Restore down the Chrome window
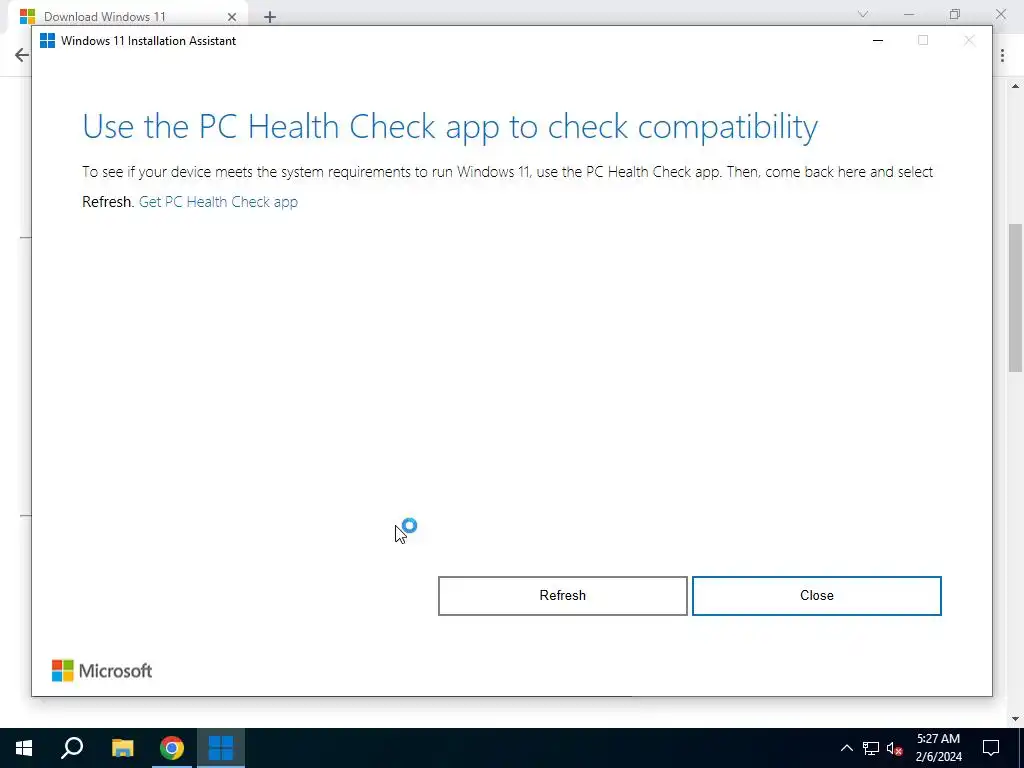The height and width of the screenshot is (768, 1024). [955, 14]
